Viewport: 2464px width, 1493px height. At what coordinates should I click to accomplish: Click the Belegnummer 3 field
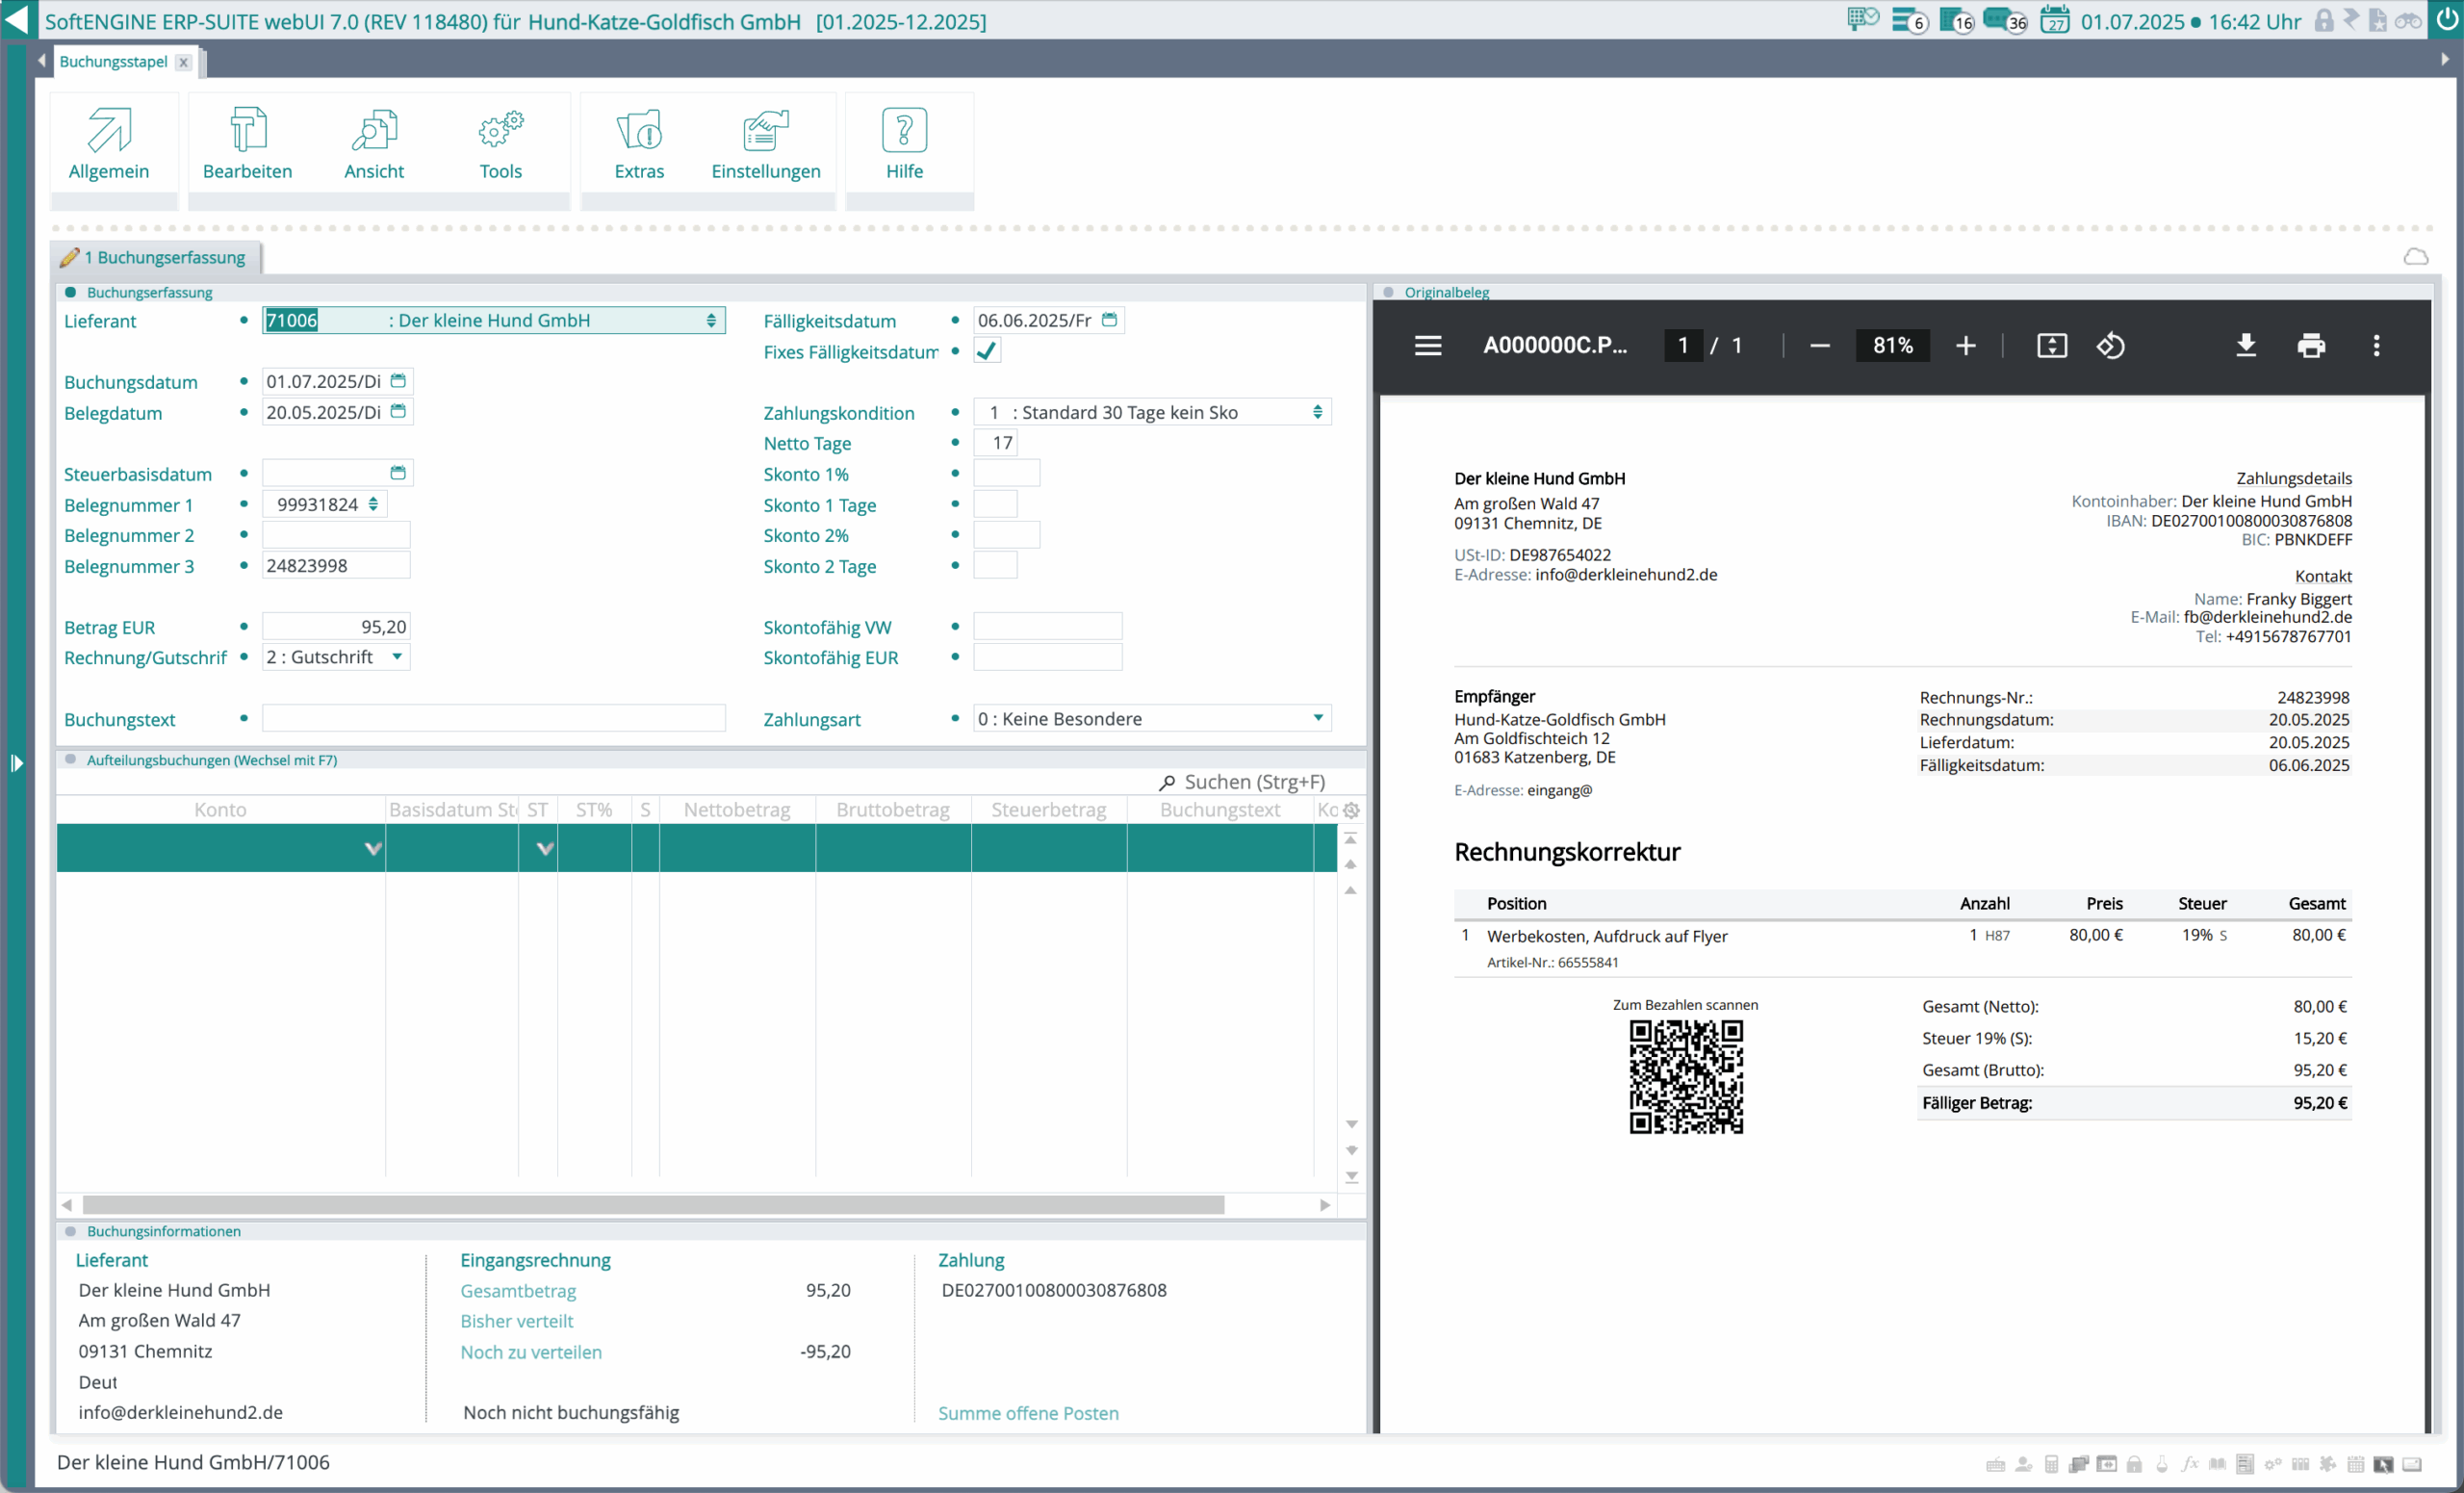tap(336, 565)
